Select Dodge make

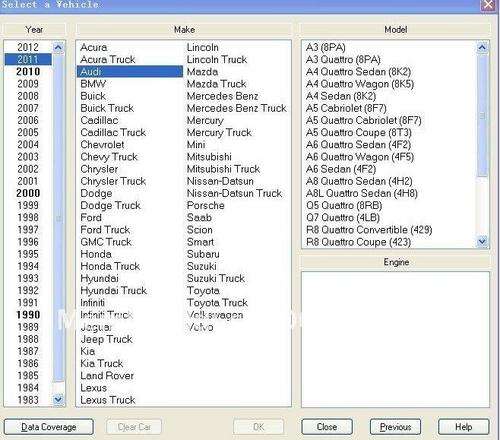click(96, 193)
